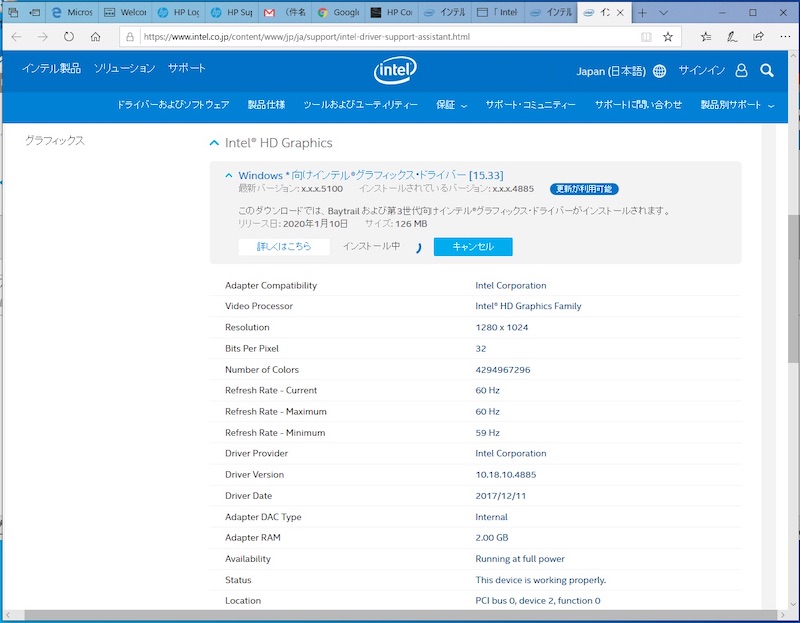Switch to the HP Log tab
Image resolution: width=800 pixels, height=623 pixels.
[178, 13]
